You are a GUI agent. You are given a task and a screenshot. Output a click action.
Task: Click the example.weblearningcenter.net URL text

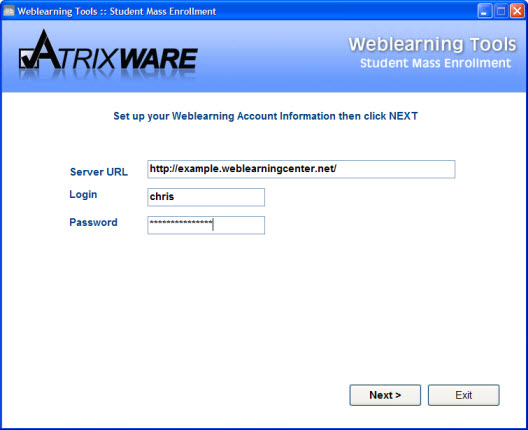pyautogui.click(x=243, y=168)
